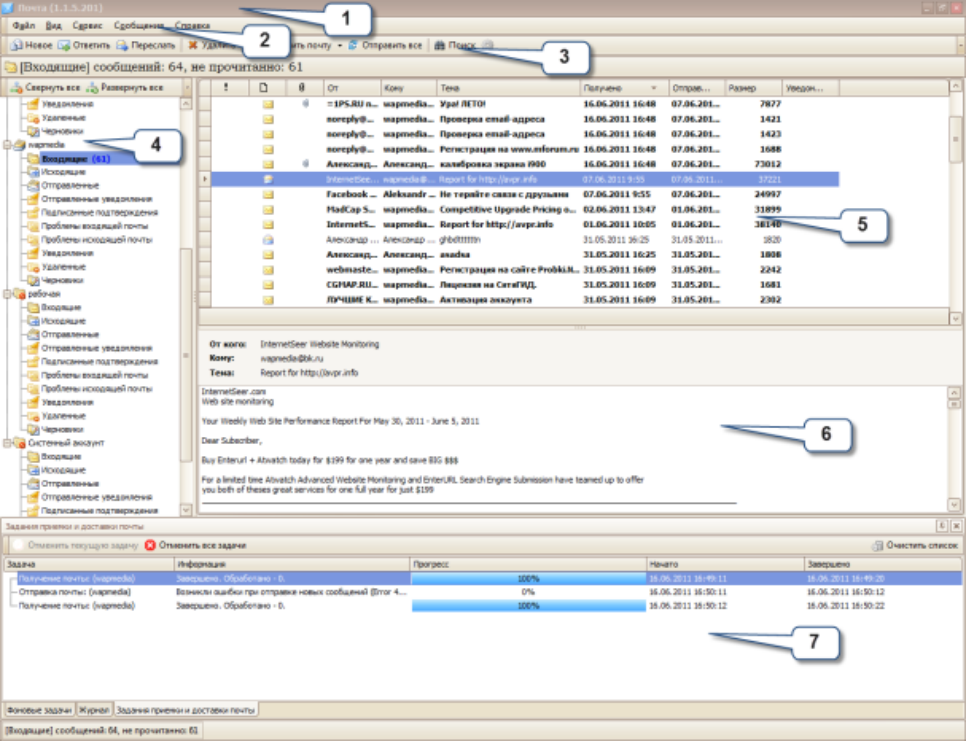Select Исходящие folder under wapmedia
This screenshot has width=967, height=741.
[x=63, y=172]
